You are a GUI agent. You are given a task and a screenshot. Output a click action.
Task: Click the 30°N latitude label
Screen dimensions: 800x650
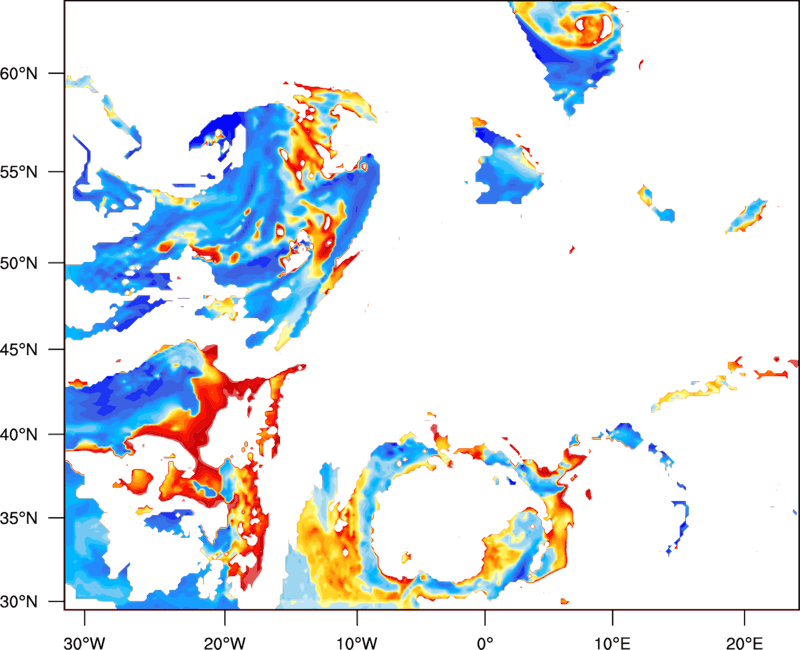click(x=19, y=602)
